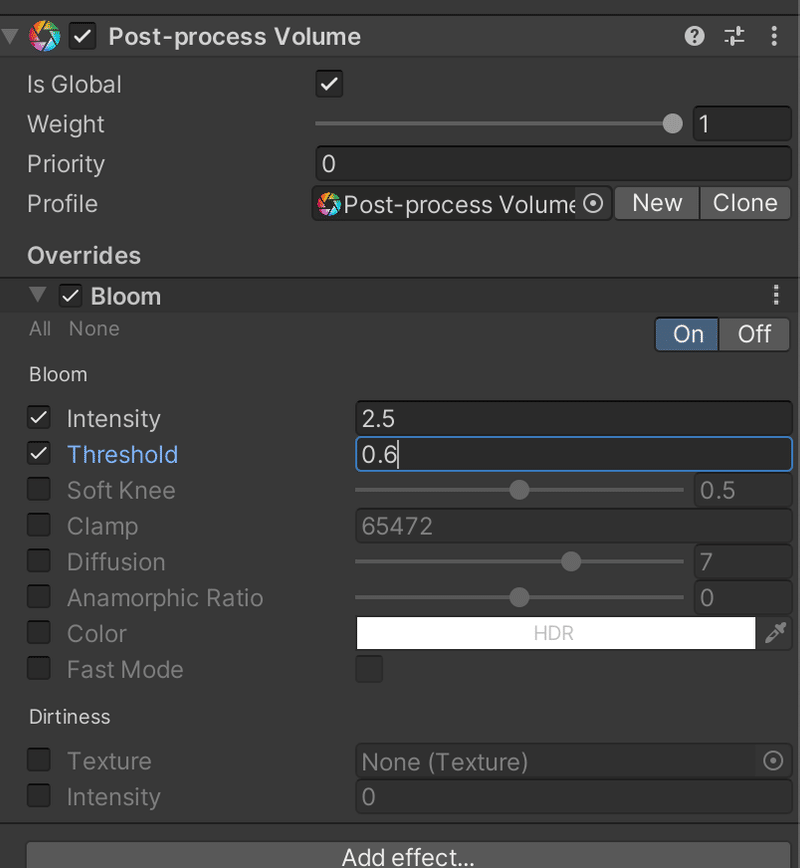Viewport: 800px width, 868px height.
Task: Open Dirtiness Texture object picker icon
Action: (x=773, y=761)
